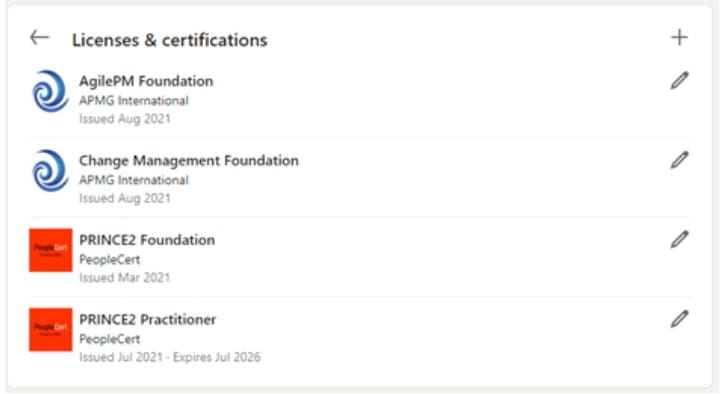The height and width of the screenshot is (394, 720).
Task: Click the back arrow icon
Action: click(x=39, y=37)
